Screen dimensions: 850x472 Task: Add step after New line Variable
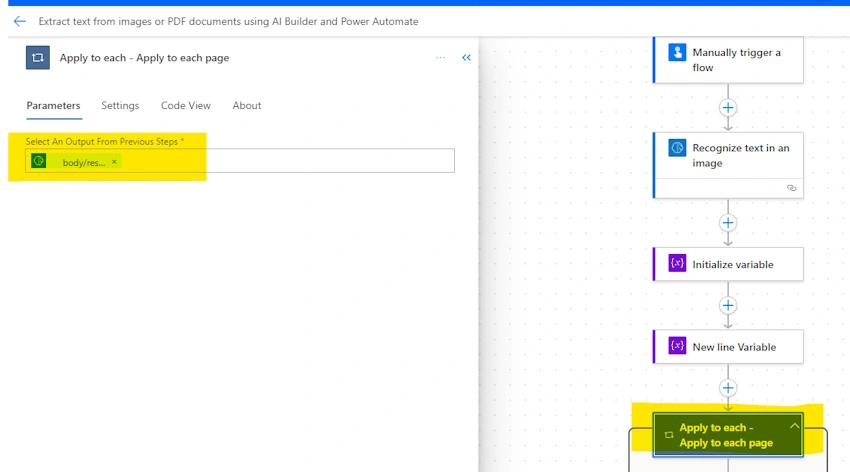click(x=728, y=387)
